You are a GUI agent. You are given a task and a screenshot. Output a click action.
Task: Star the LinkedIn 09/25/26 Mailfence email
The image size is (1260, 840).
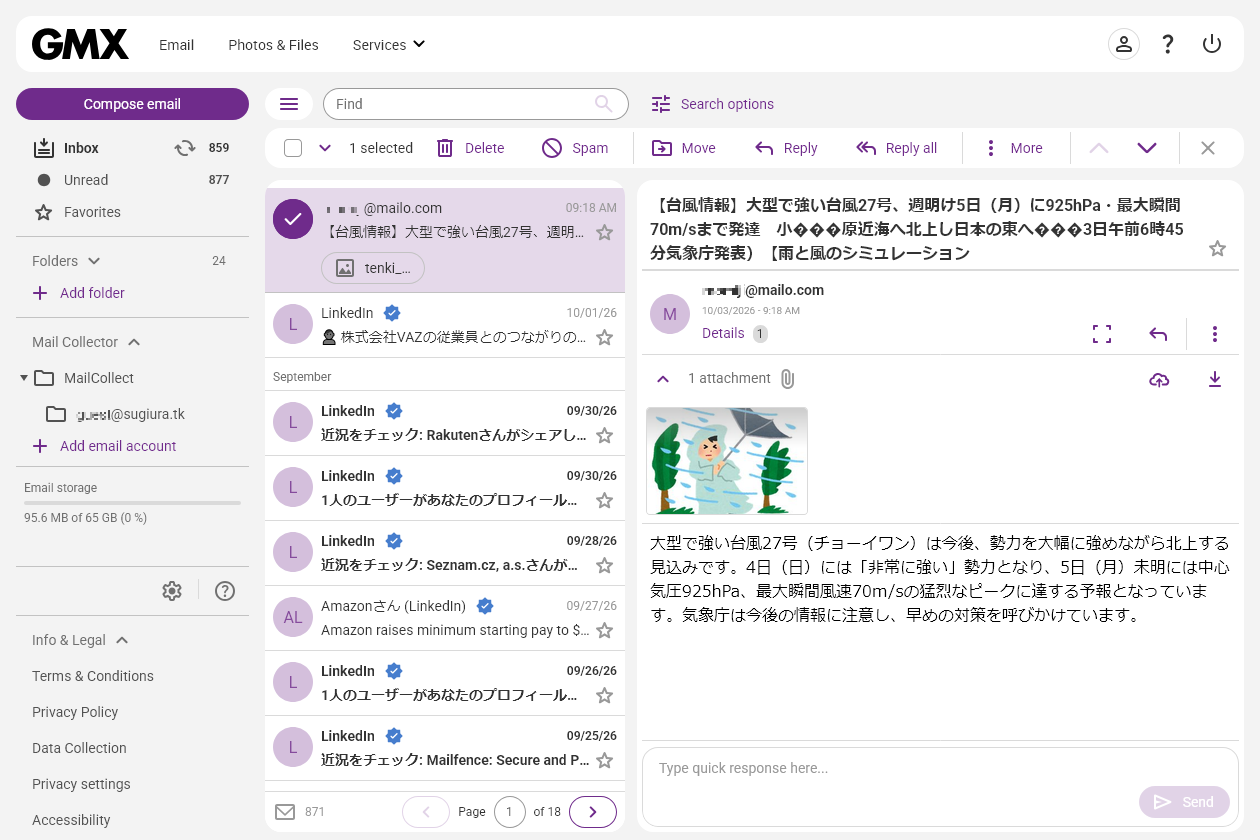(x=604, y=761)
